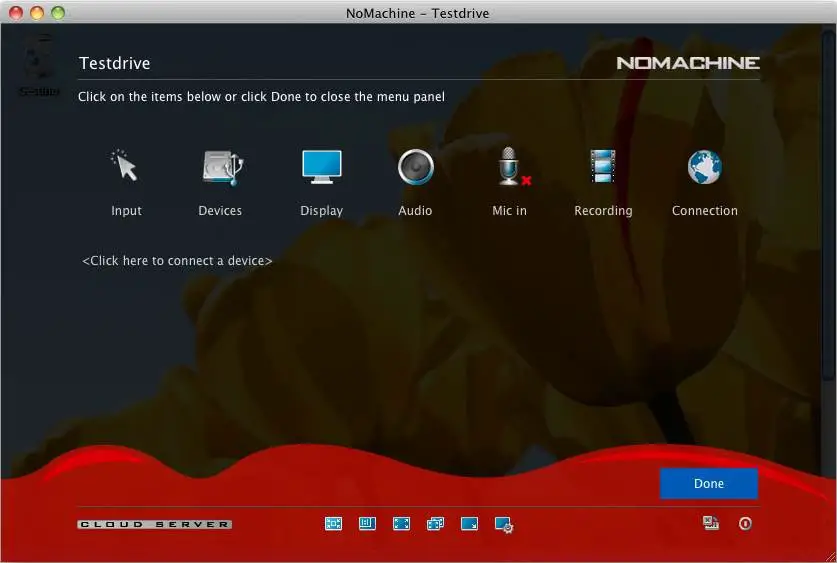Click the red disconnect power icon
The height and width of the screenshot is (563, 837).
tap(745, 524)
